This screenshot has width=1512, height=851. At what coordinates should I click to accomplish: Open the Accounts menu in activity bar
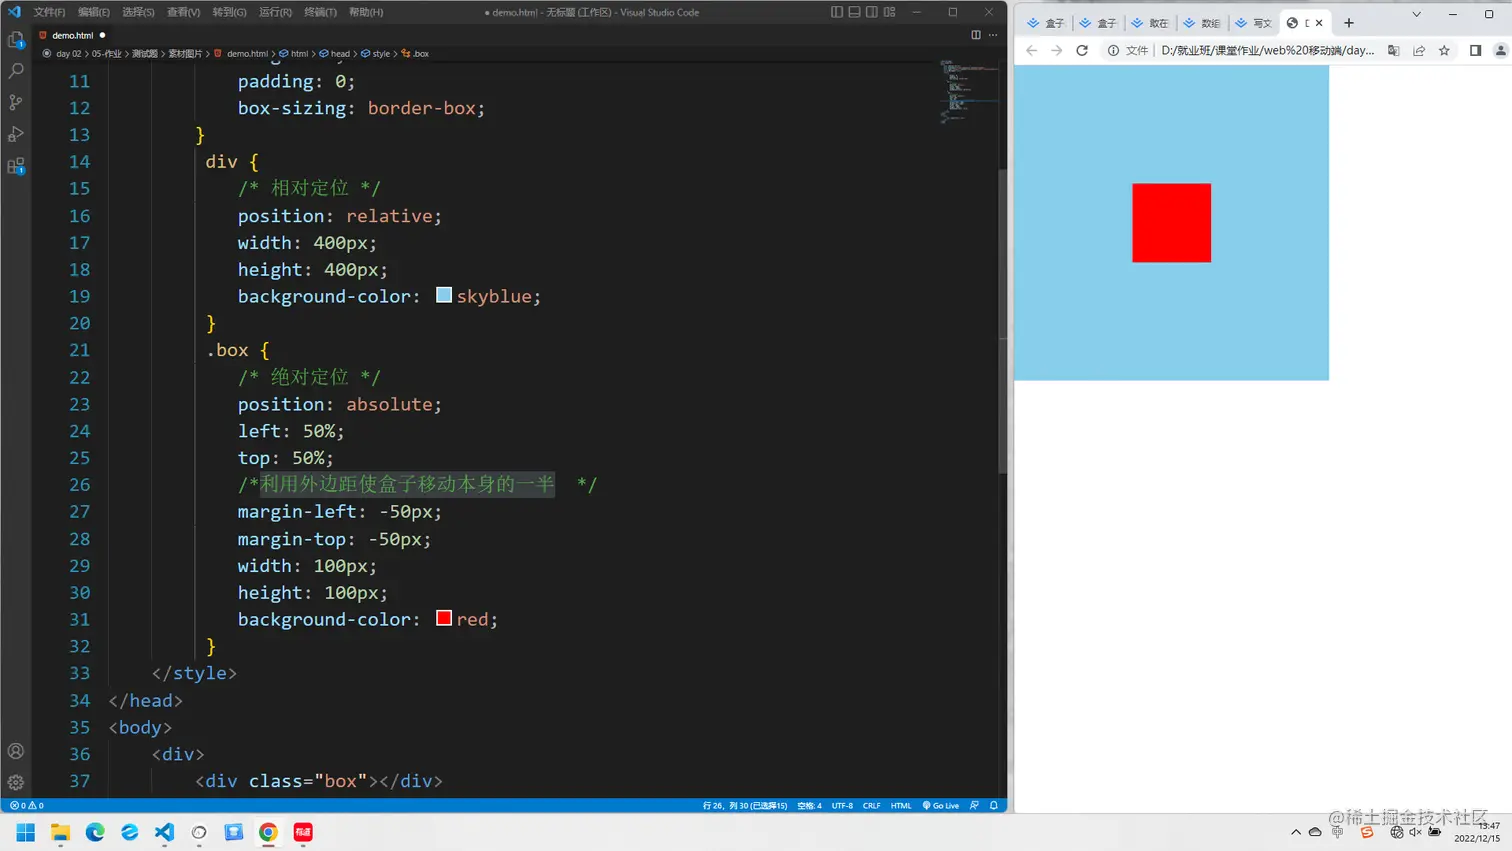16,751
